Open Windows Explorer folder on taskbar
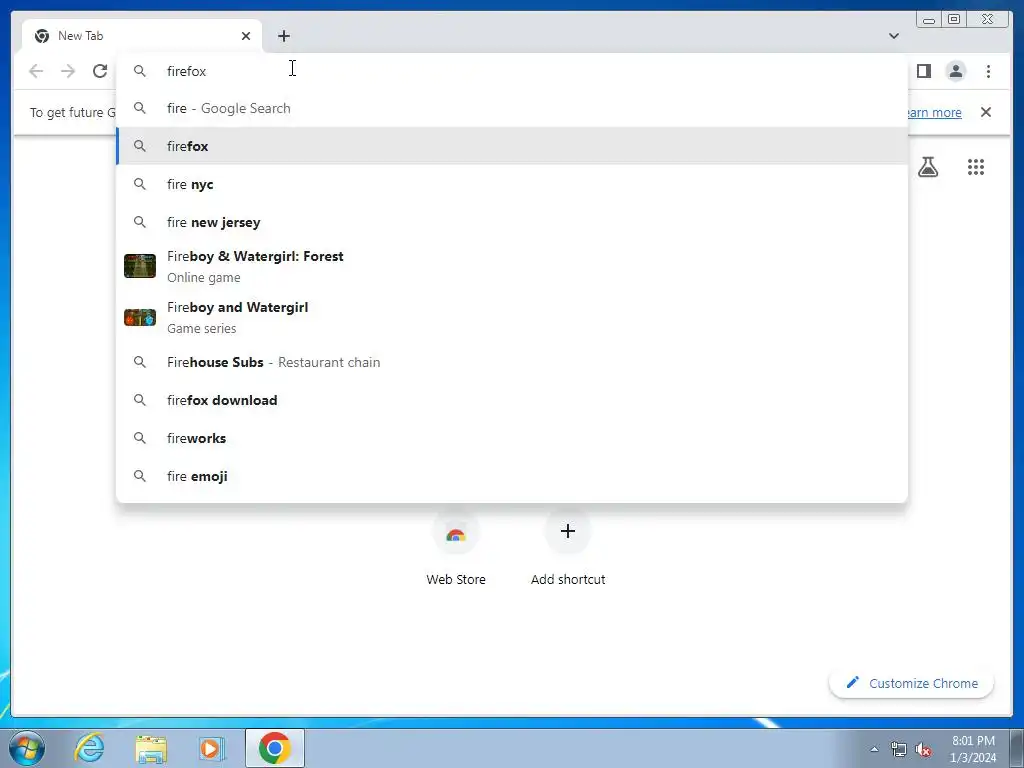Image resolution: width=1024 pixels, height=768 pixels. point(151,748)
